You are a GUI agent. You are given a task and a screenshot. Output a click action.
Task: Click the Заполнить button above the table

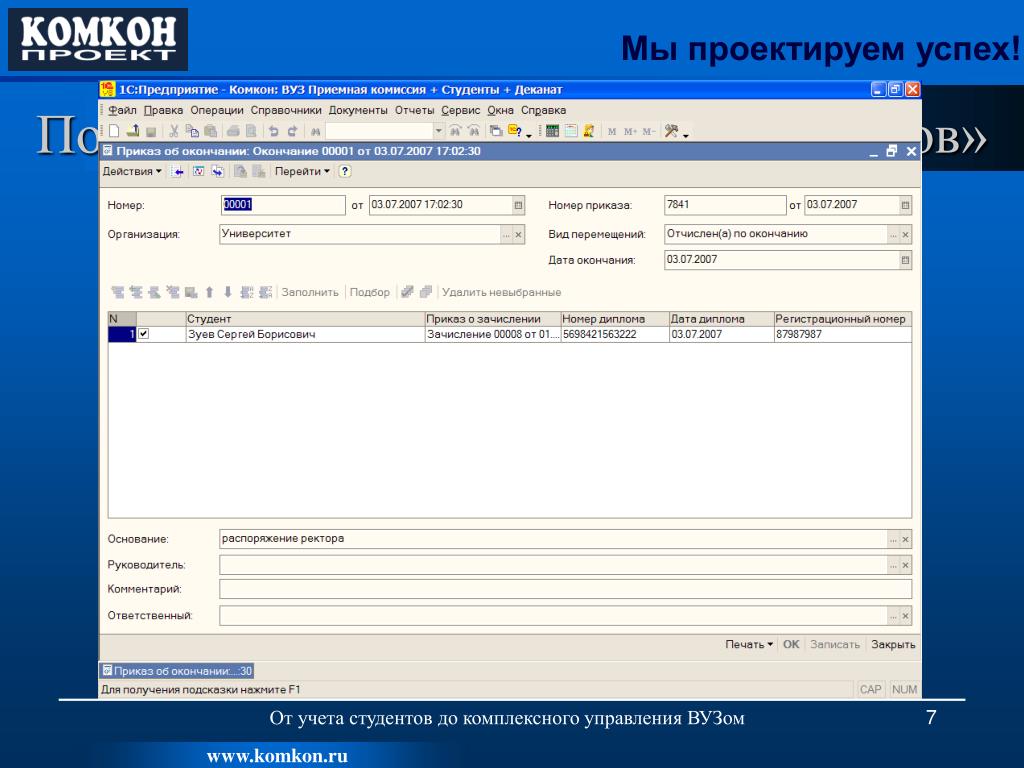tap(310, 292)
